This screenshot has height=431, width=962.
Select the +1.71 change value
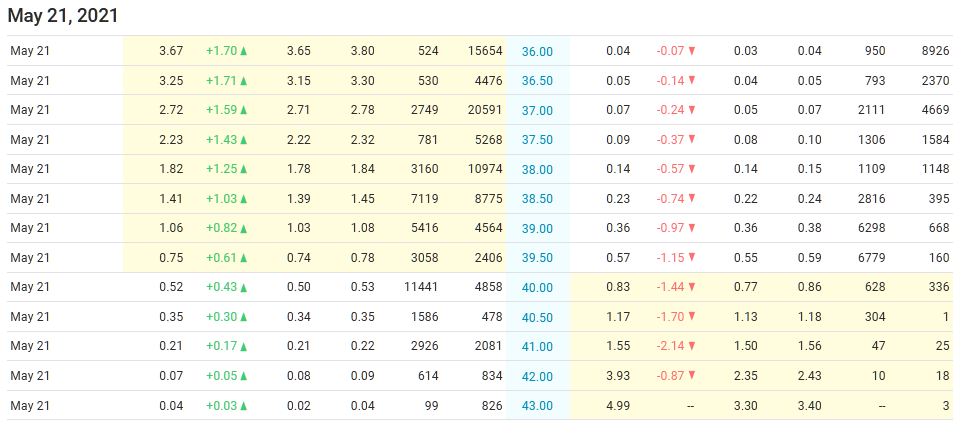point(221,80)
